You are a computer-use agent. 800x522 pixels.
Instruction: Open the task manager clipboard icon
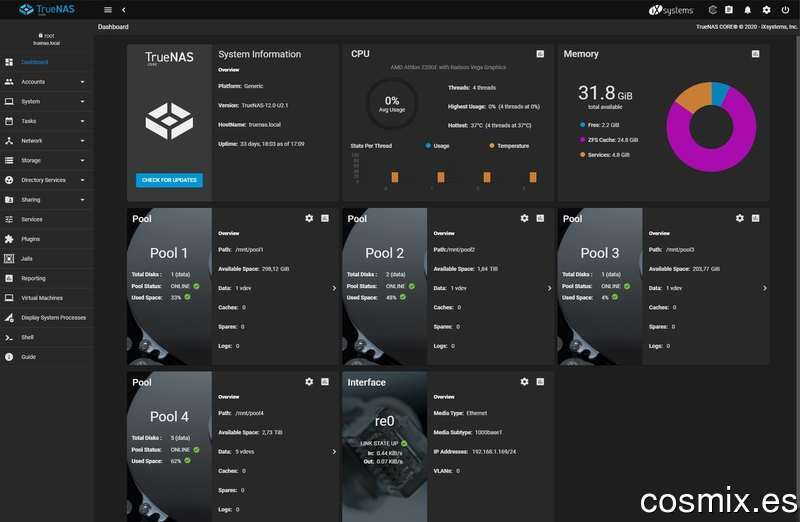point(729,10)
